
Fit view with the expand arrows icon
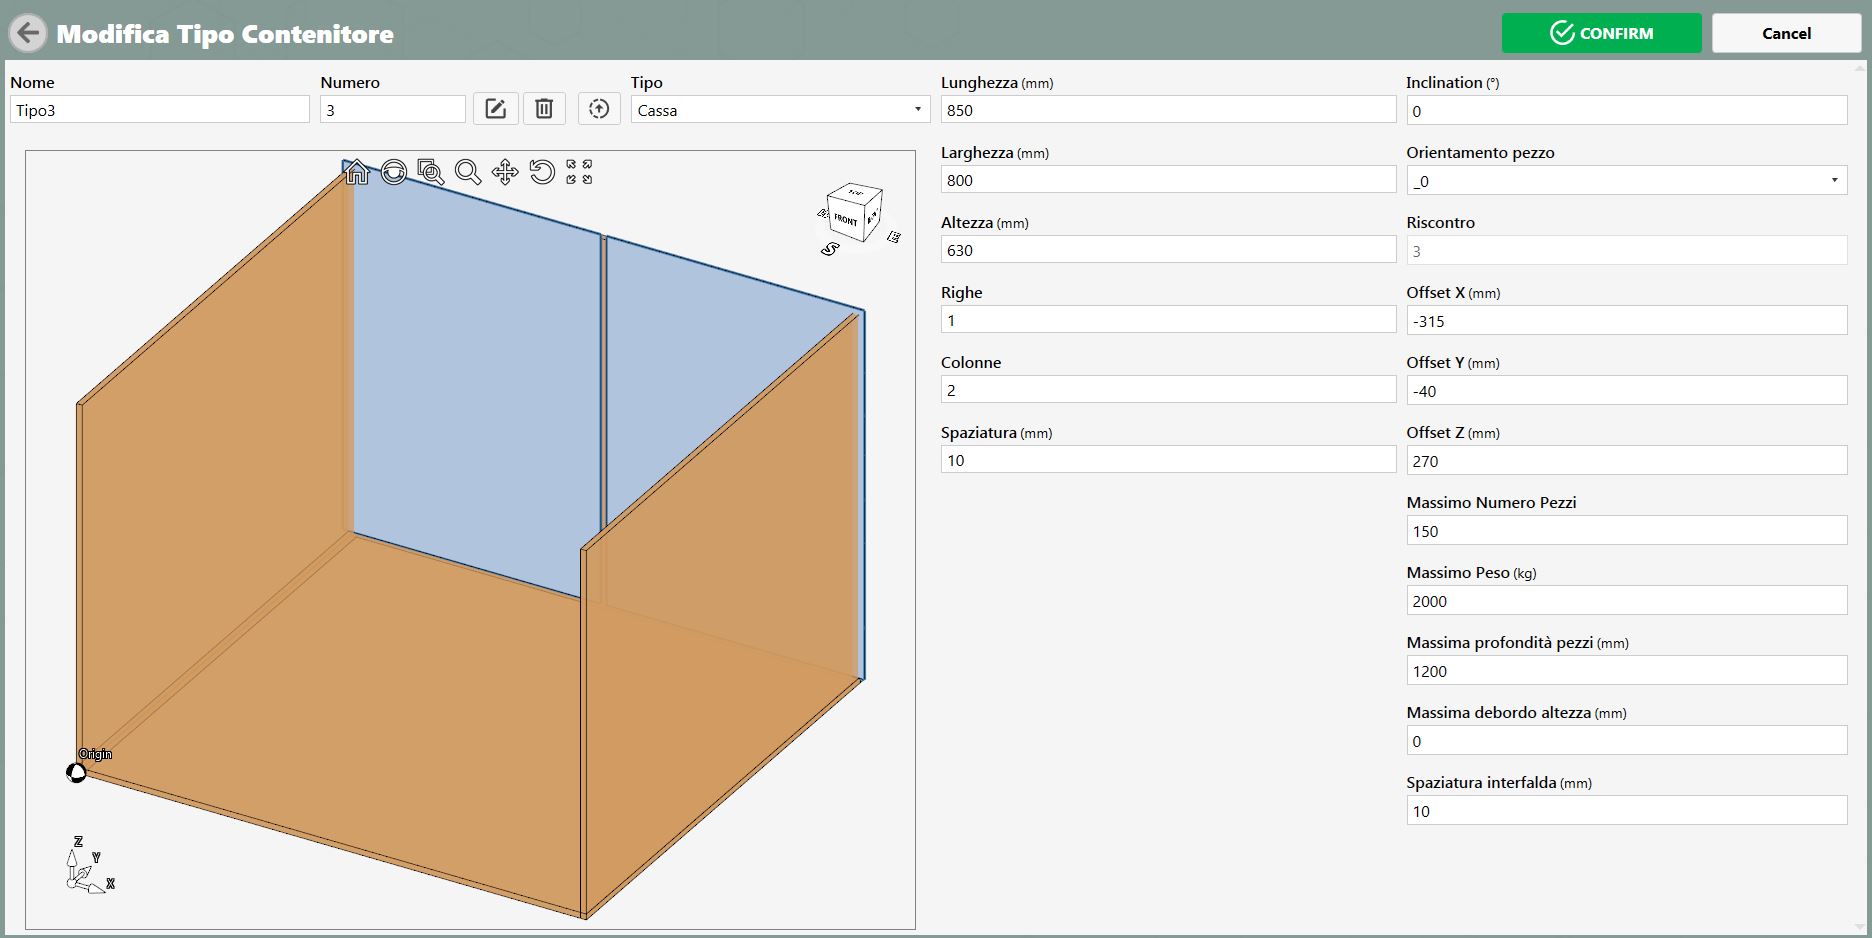pos(579,172)
